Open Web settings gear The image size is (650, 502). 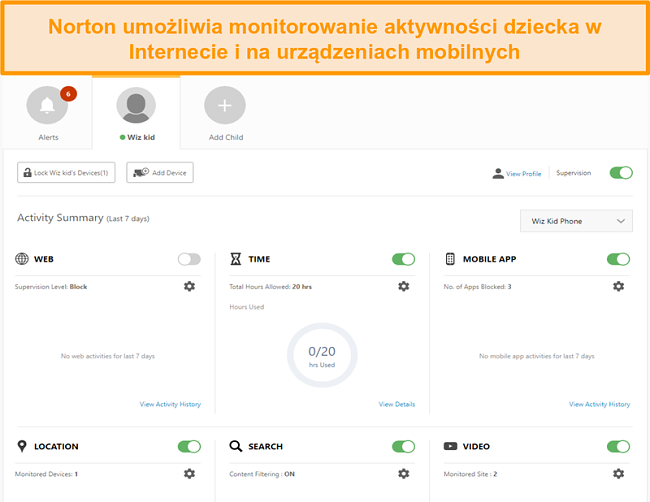click(189, 286)
